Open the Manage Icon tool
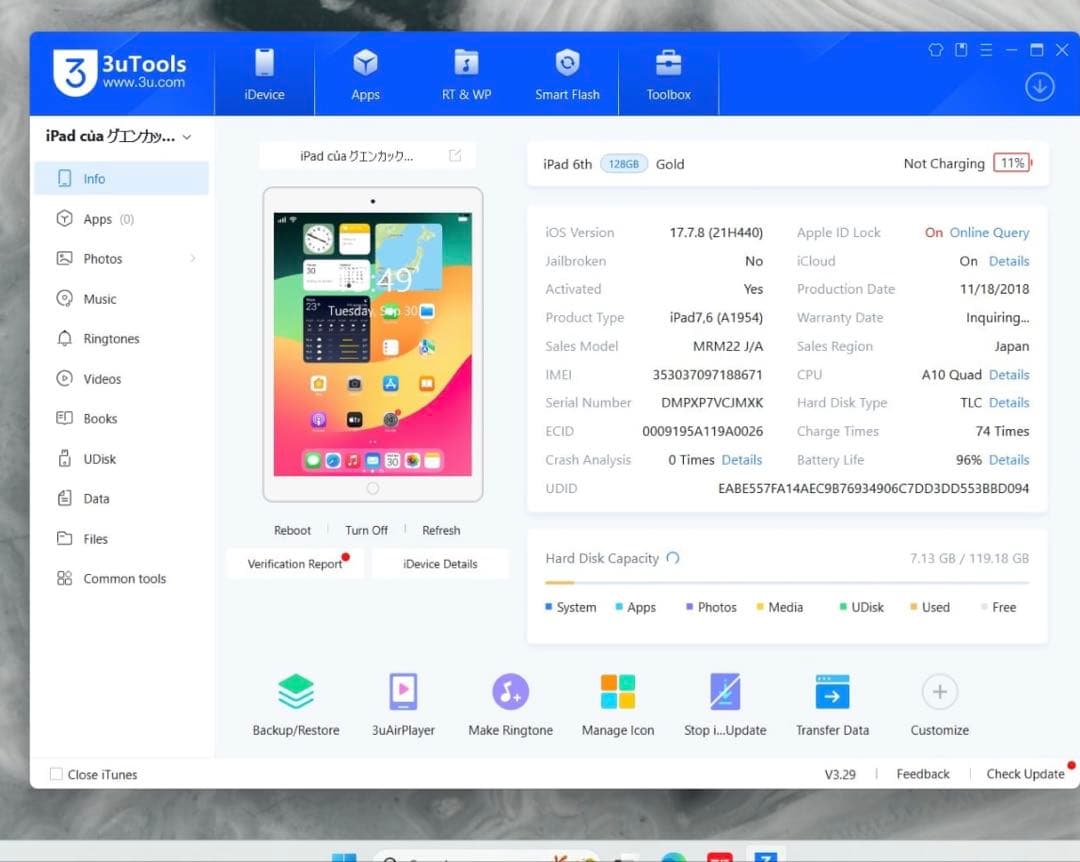Image resolution: width=1080 pixels, height=862 pixels. pyautogui.click(x=617, y=700)
